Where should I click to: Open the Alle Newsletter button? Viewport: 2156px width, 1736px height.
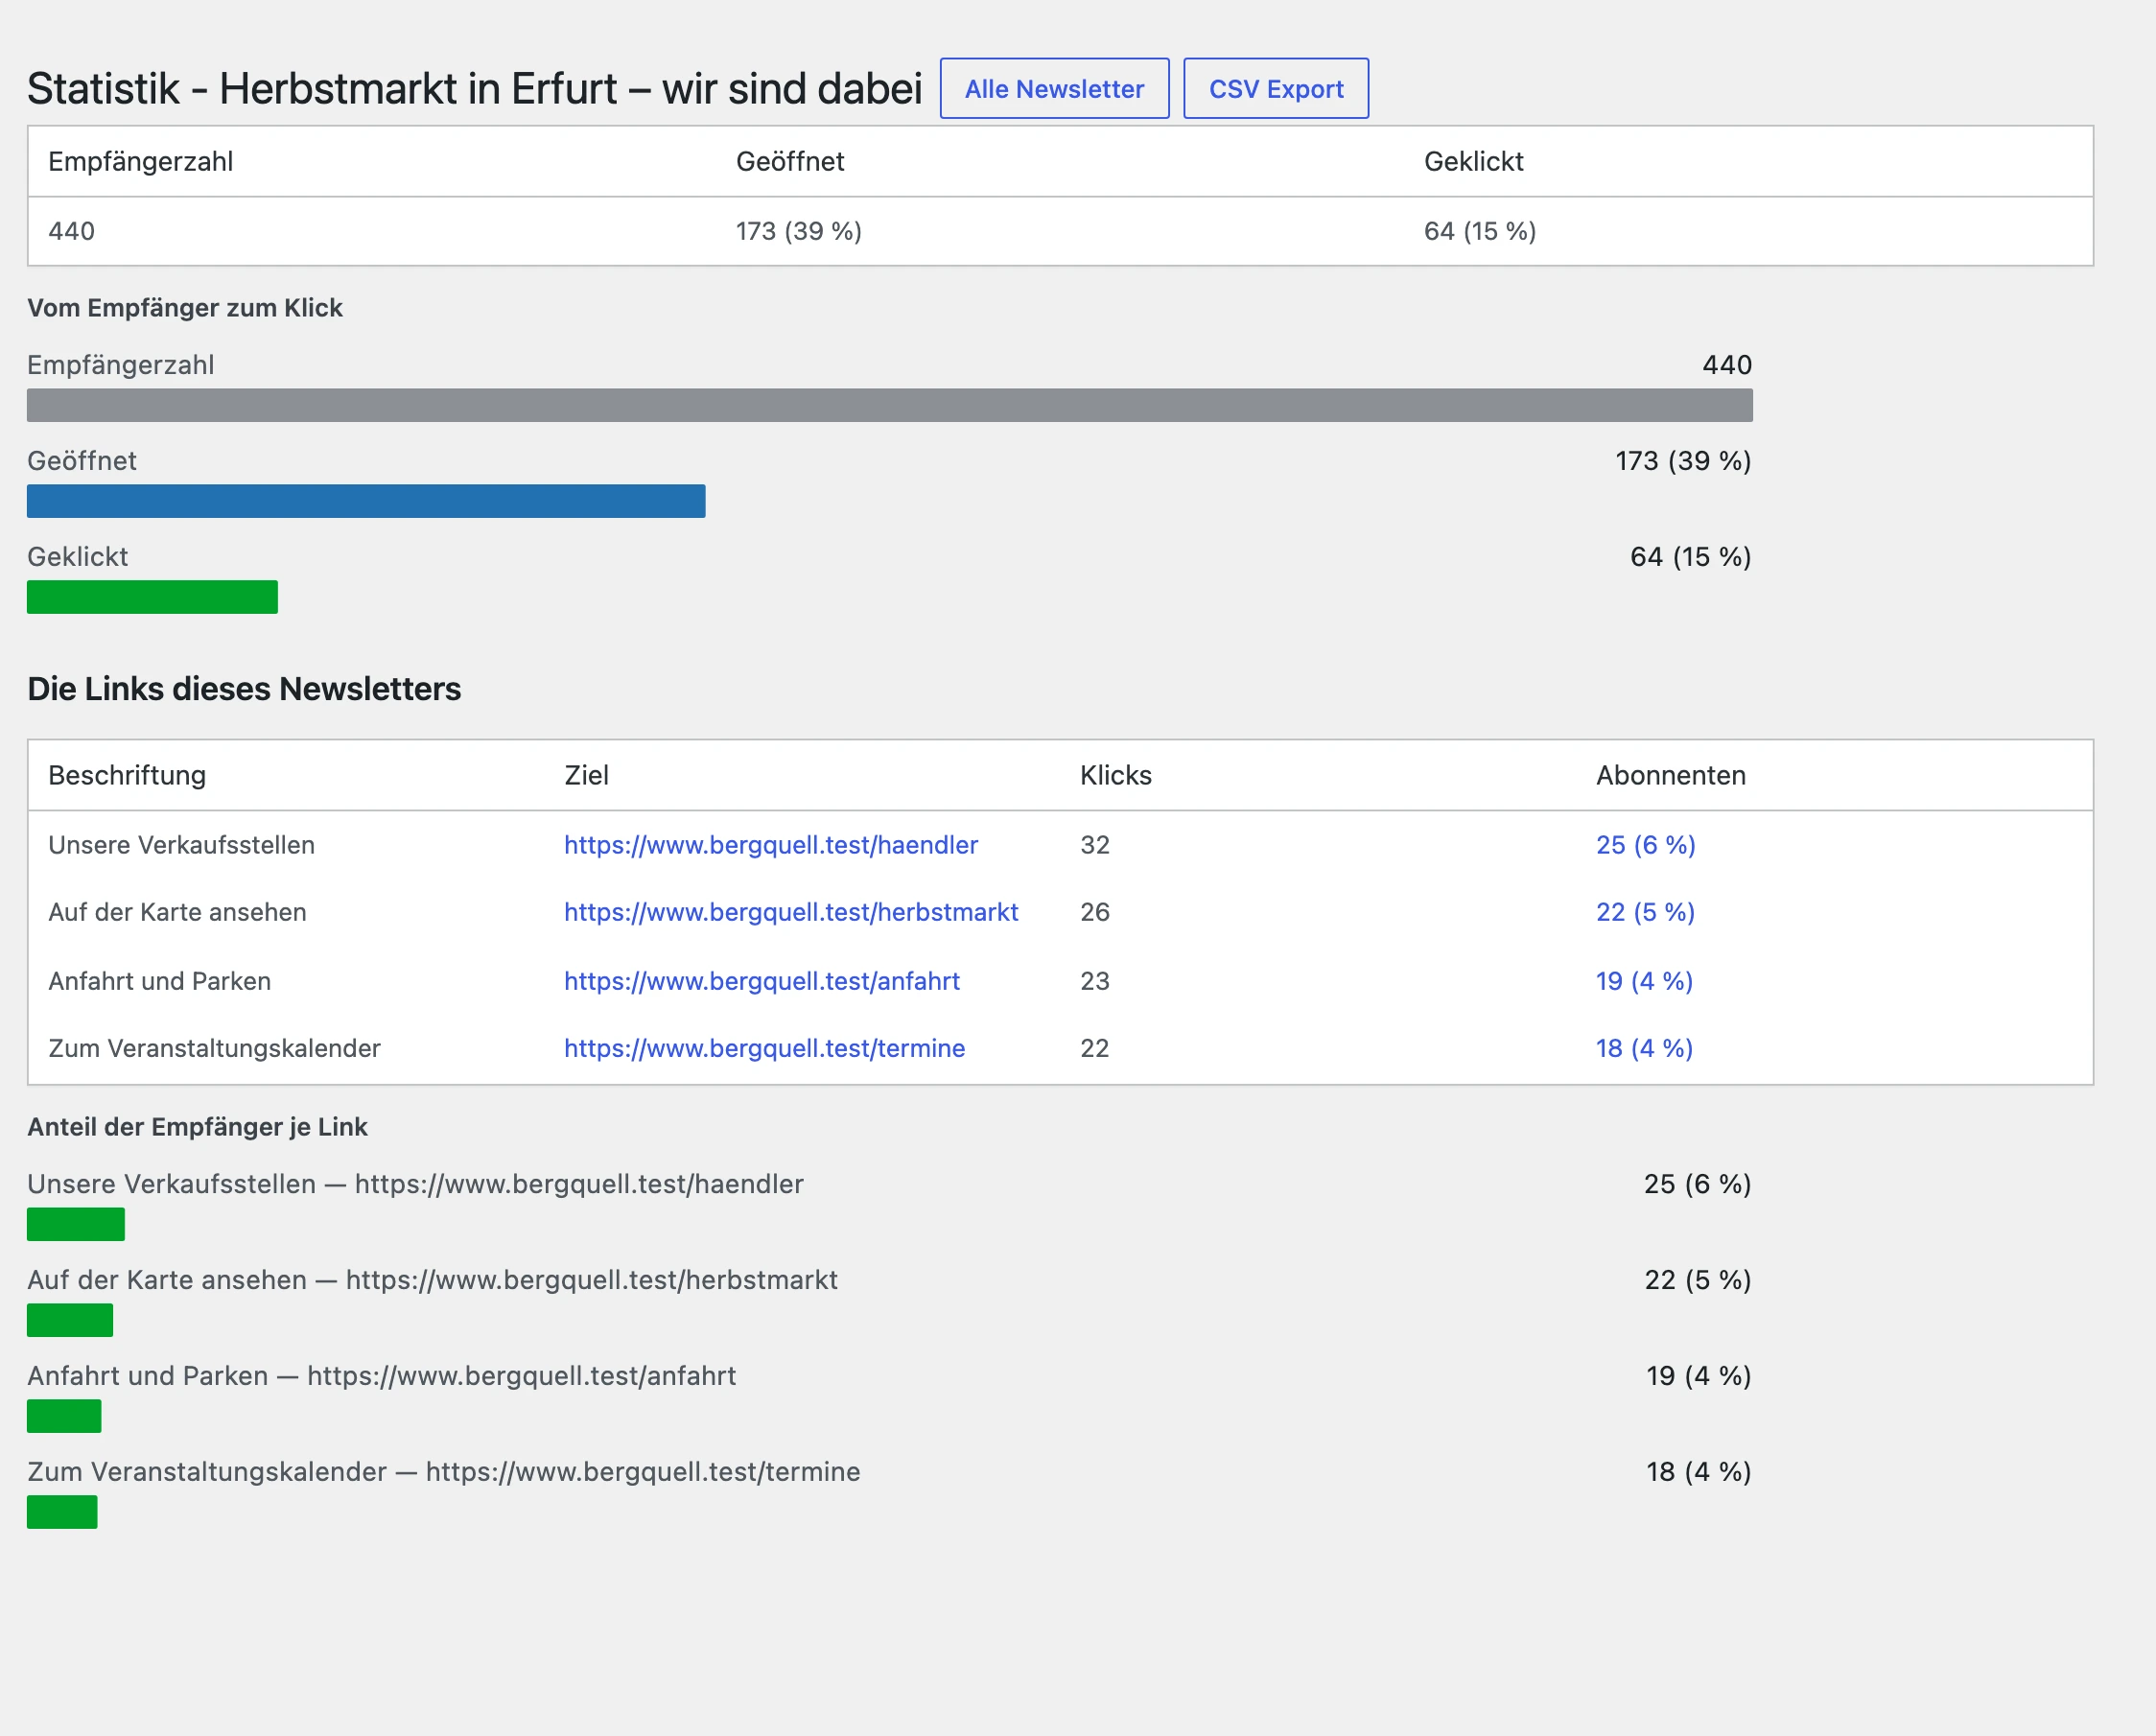point(1054,89)
